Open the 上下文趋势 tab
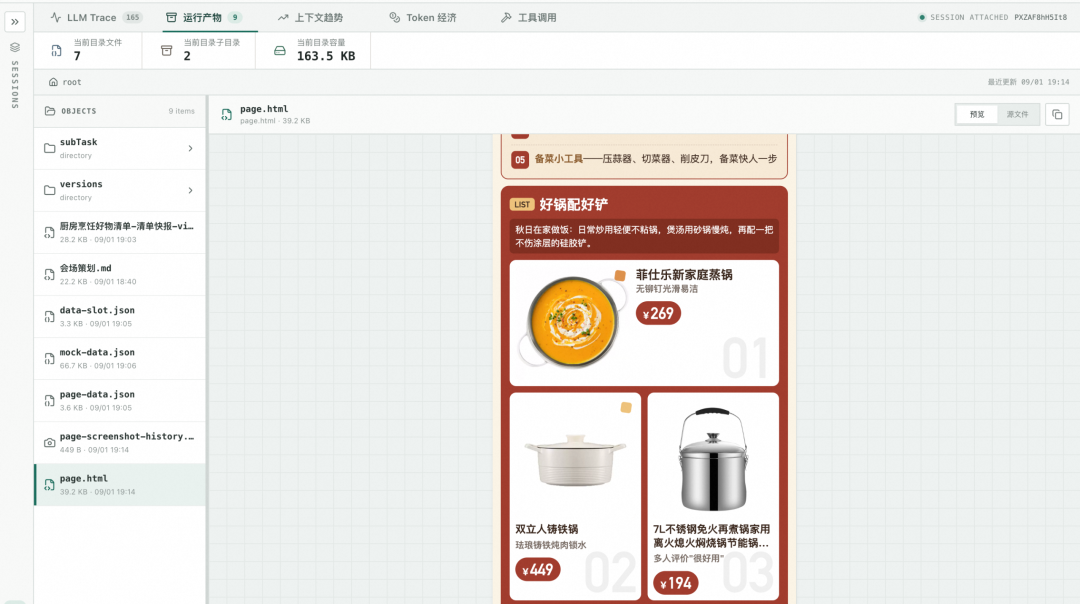This screenshot has width=1080, height=604. (310, 17)
